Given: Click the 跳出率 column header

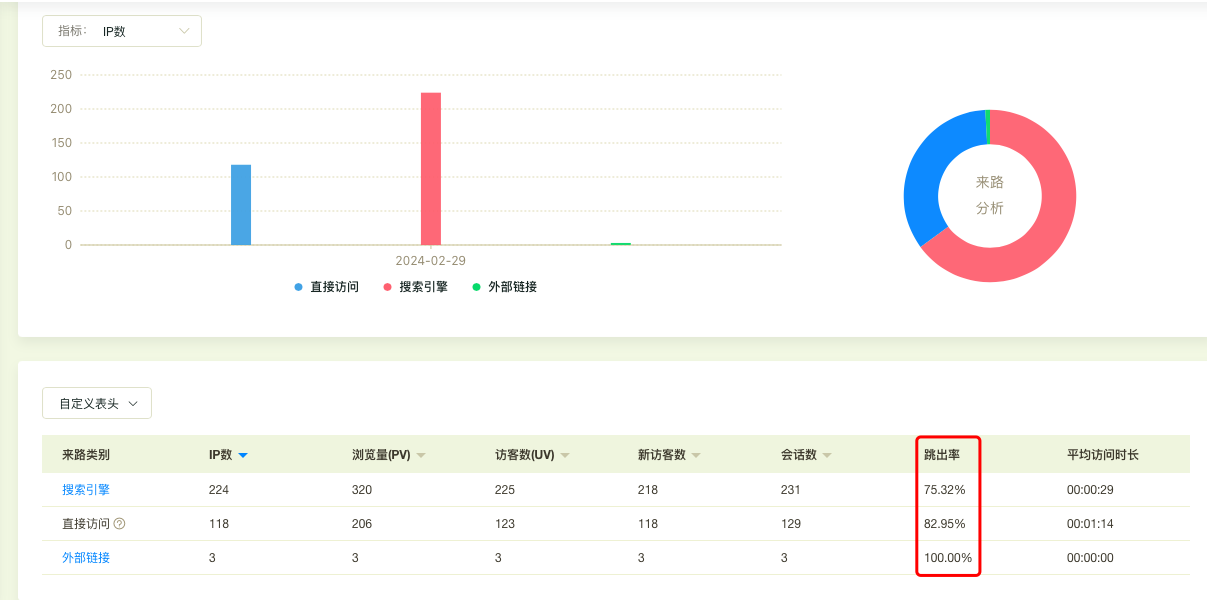Looking at the screenshot, I should pos(942,455).
